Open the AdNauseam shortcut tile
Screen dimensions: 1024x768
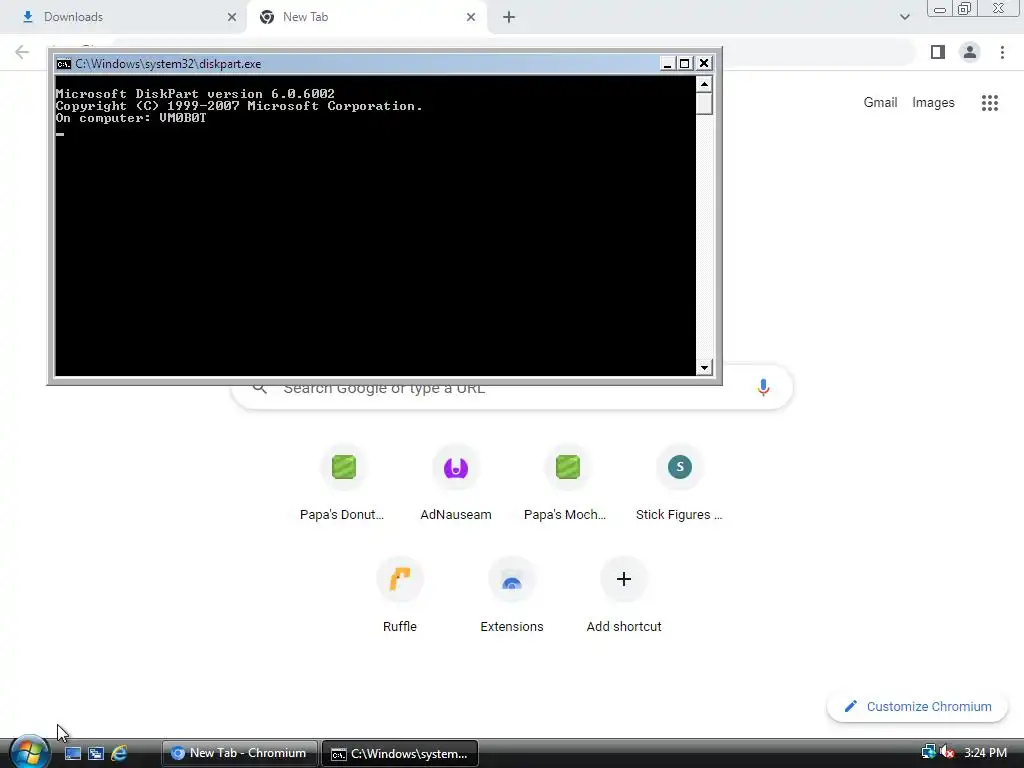point(456,484)
